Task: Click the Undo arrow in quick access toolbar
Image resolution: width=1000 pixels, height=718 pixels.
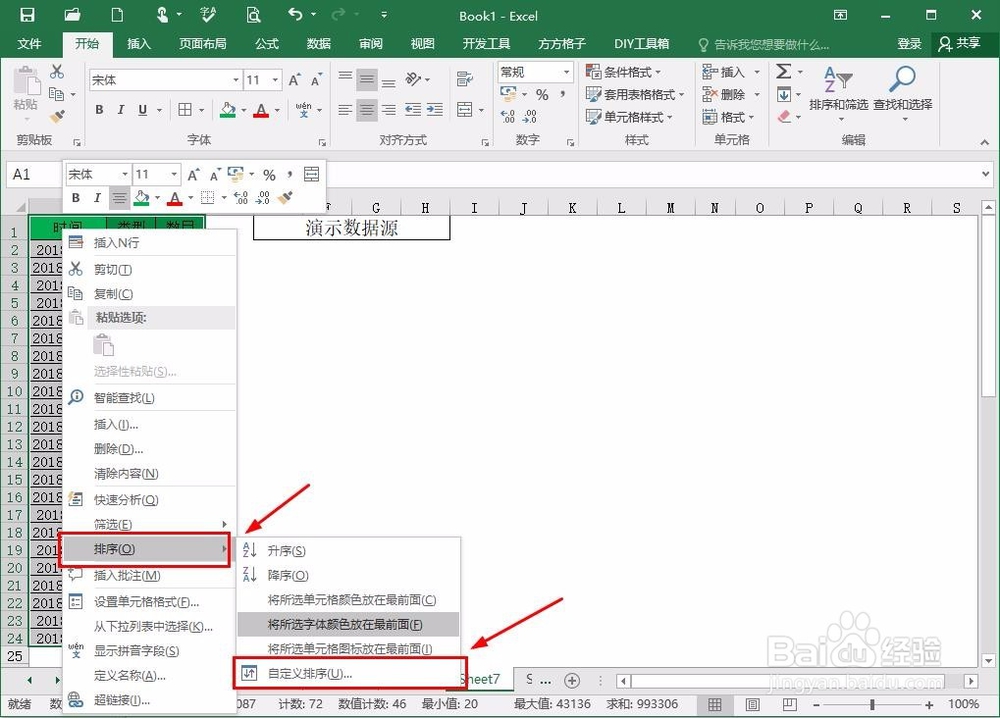Action: [x=295, y=14]
